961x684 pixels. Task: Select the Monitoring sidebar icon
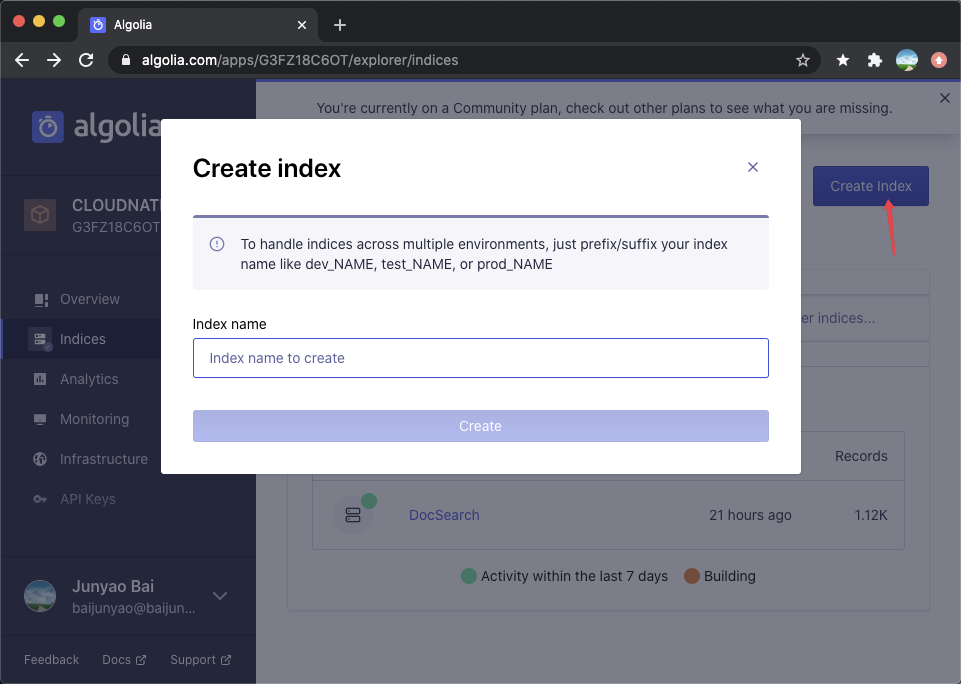(41, 418)
